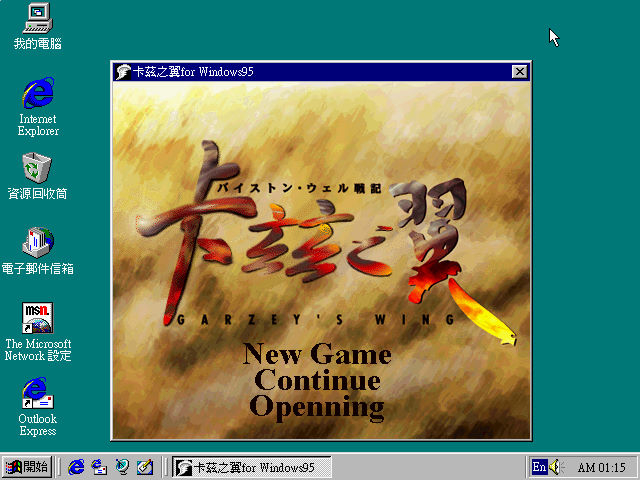This screenshot has width=640, height=480.
Task: Launch Internet Explorer from quick launch bar
Action: pos(76,467)
